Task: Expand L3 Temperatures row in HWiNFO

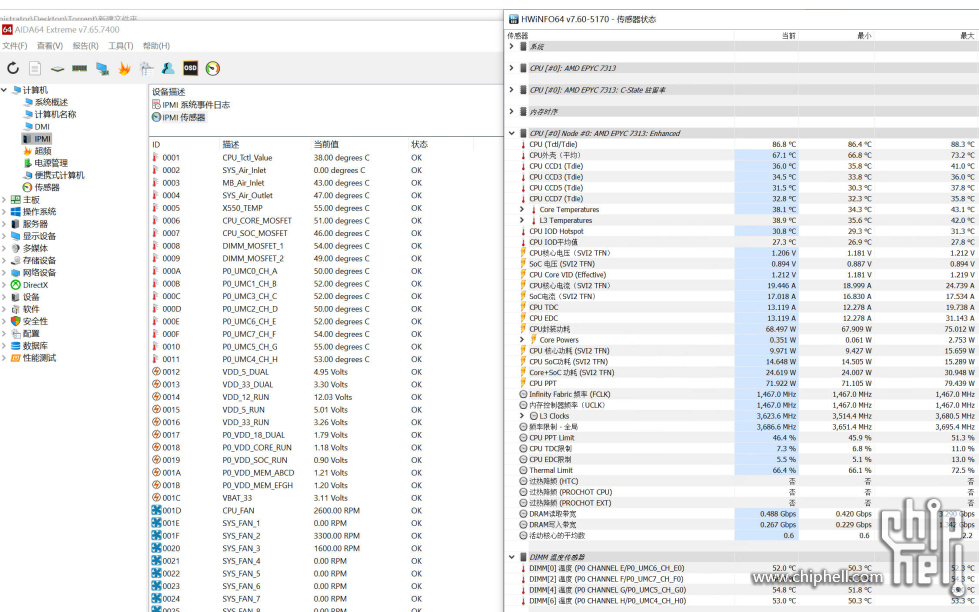Action: (x=522, y=220)
